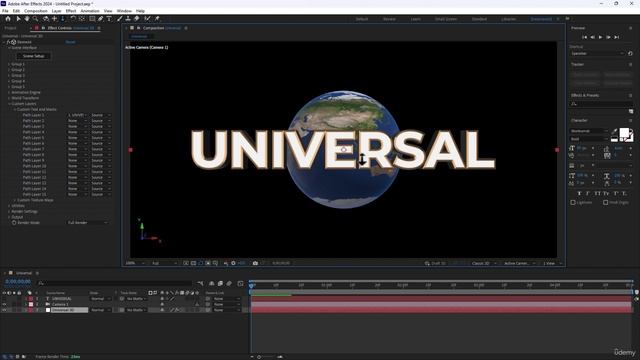Image resolution: width=640 pixels, height=360 pixels.
Task: Expand Group 3 in Effect Controls
Action: click(9, 76)
